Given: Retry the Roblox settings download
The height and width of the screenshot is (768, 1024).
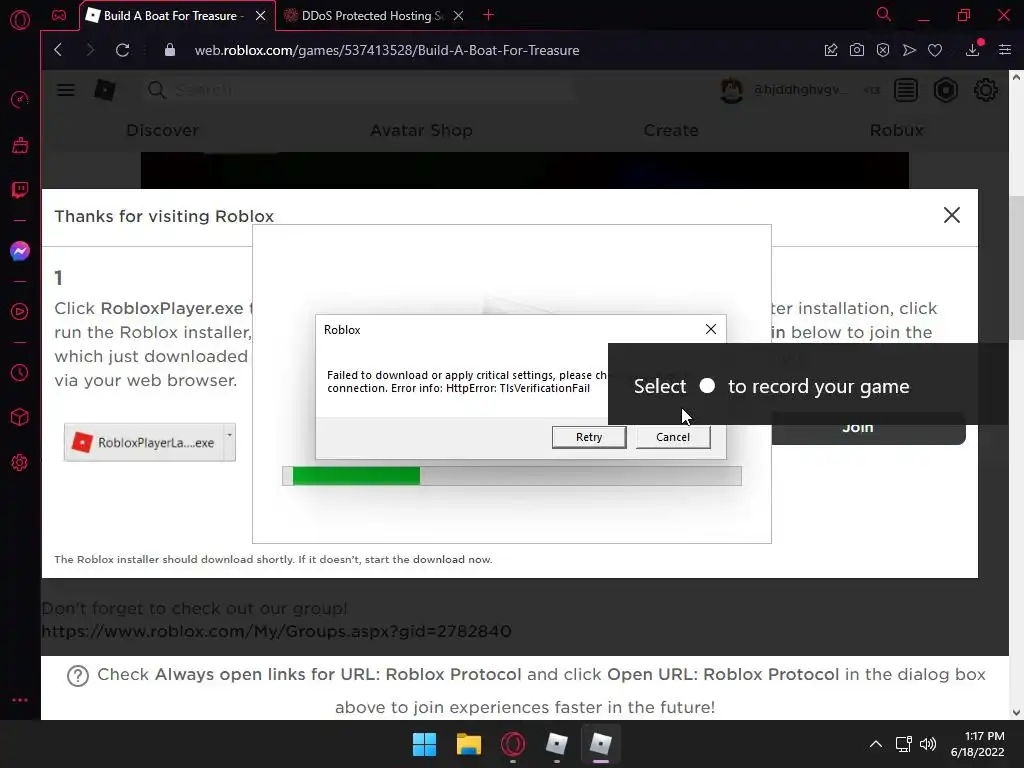Looking at the screenshot, I should 588,437.
